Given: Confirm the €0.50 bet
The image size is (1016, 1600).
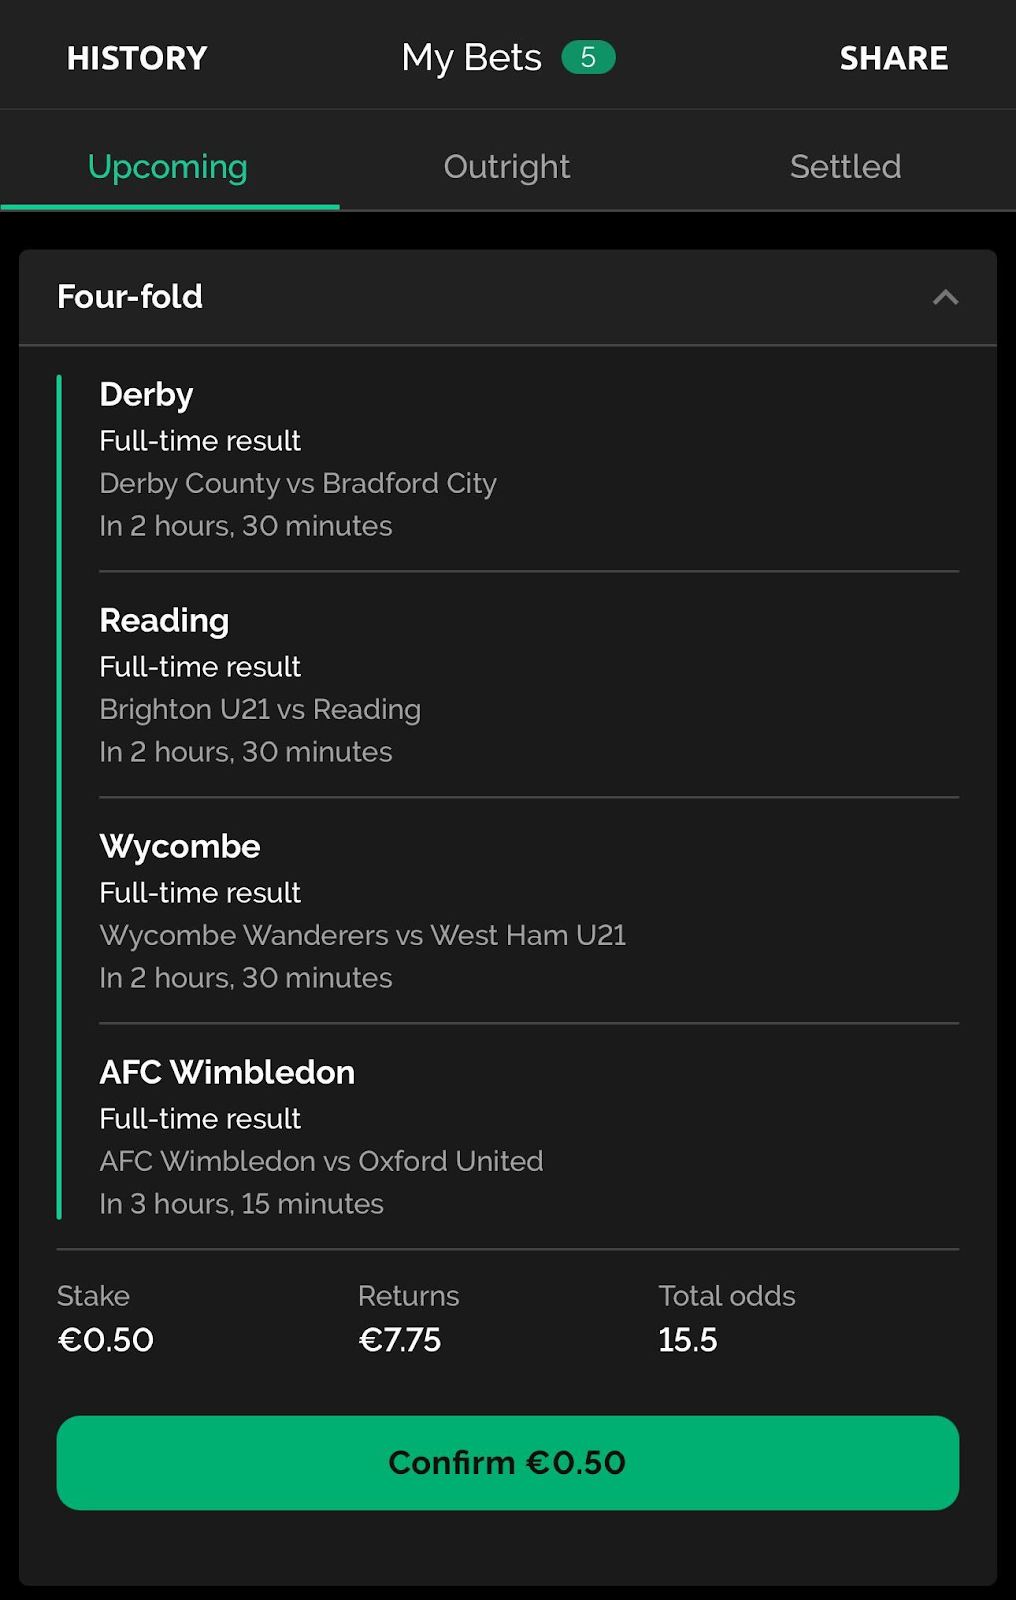Looking at the screenshot, I should click(508, 1462).
